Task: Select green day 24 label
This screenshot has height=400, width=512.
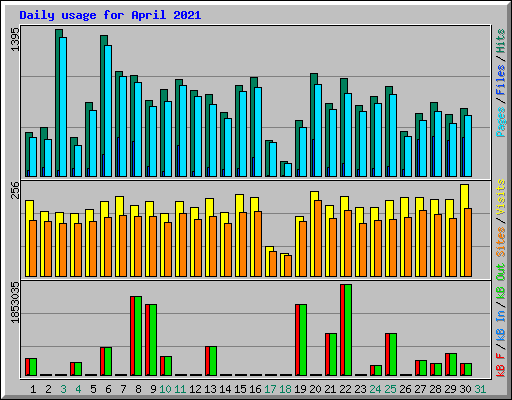Action: pyautogui.click(x=375, y=389)
